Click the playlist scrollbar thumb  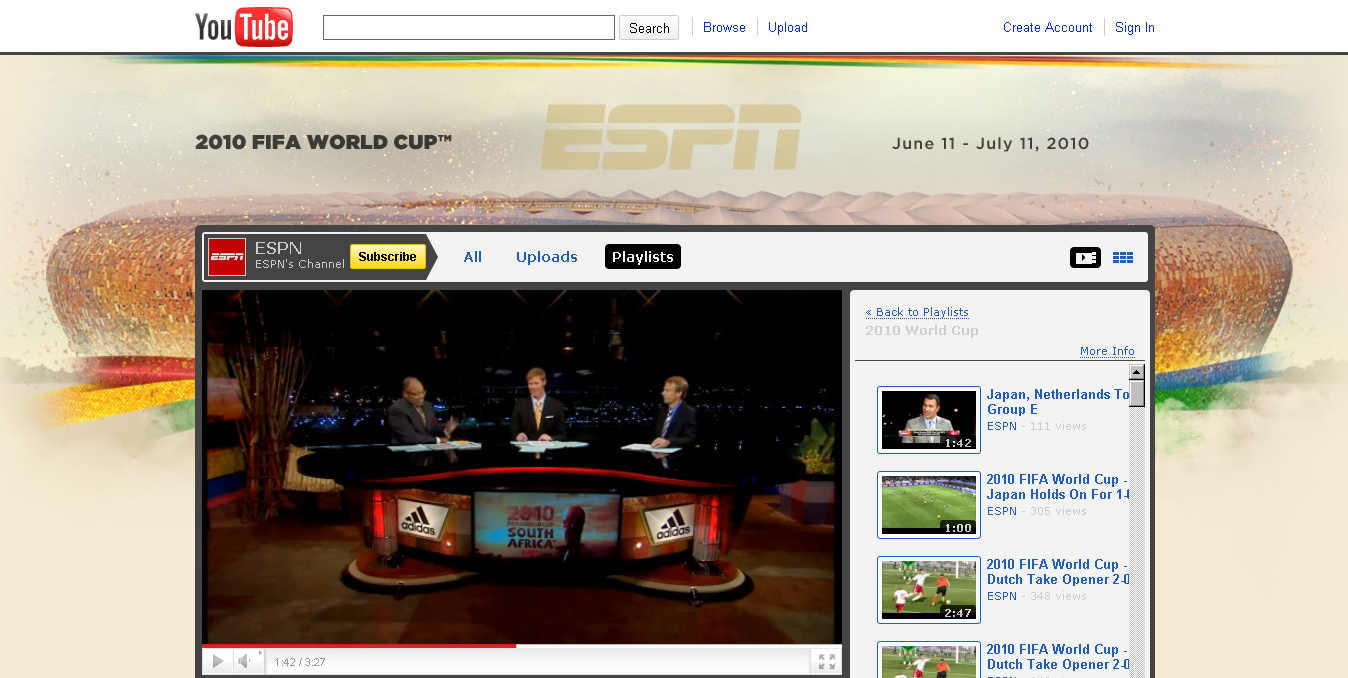tap(1137, 393)
